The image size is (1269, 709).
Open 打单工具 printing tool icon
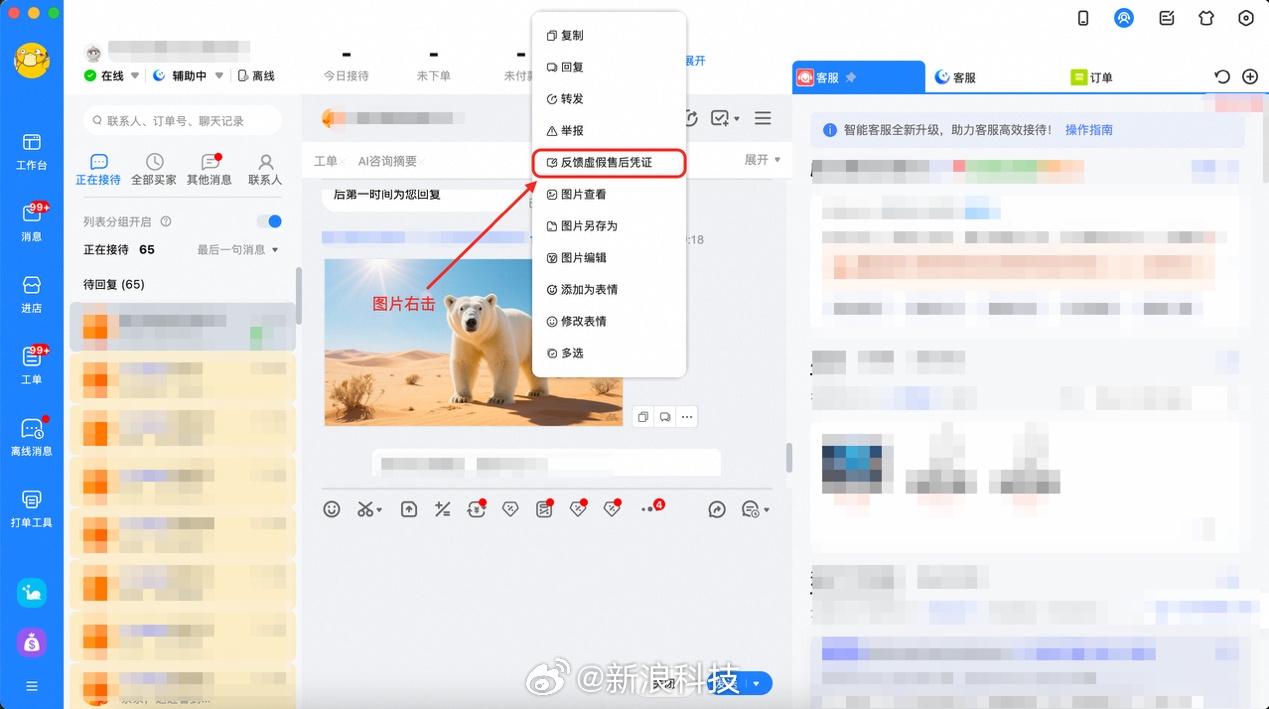pos(32,508)
